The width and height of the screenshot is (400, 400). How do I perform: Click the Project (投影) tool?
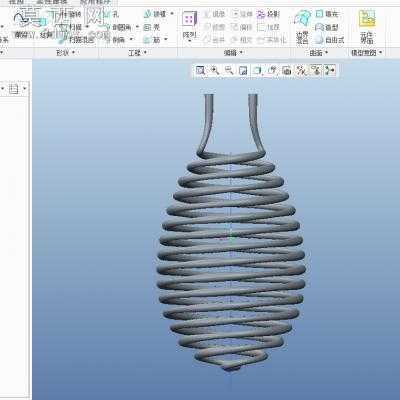pyautogui.click(x=268, y=14)
